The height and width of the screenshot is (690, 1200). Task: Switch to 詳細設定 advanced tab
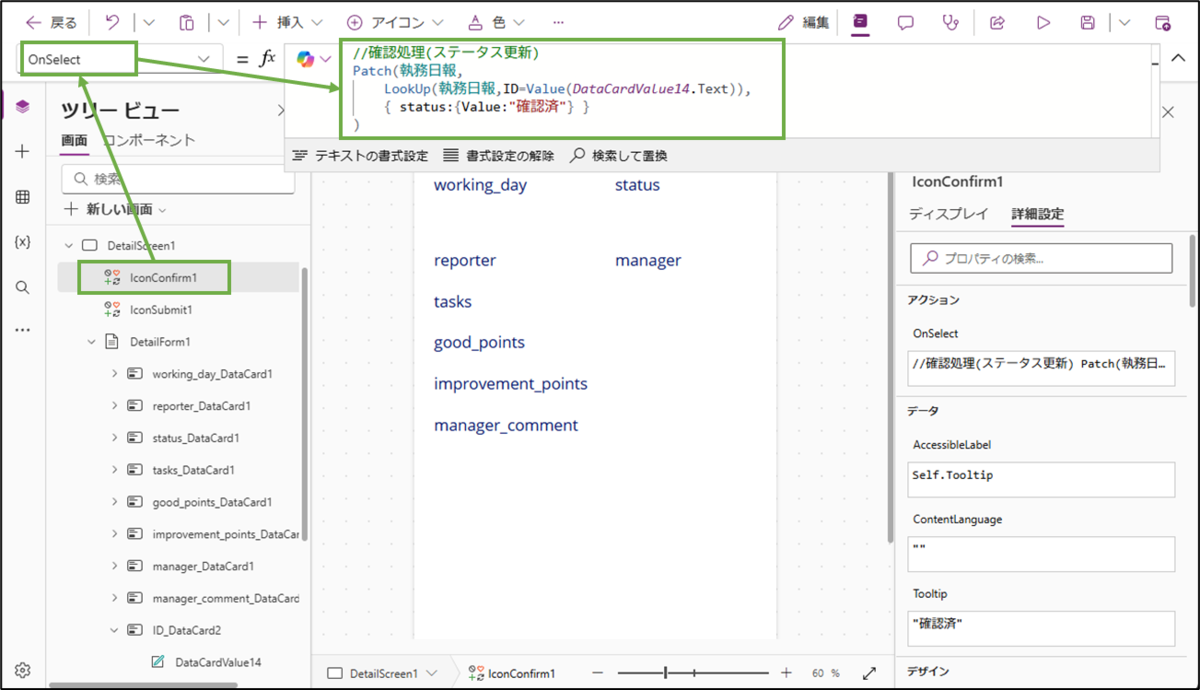1037,214
